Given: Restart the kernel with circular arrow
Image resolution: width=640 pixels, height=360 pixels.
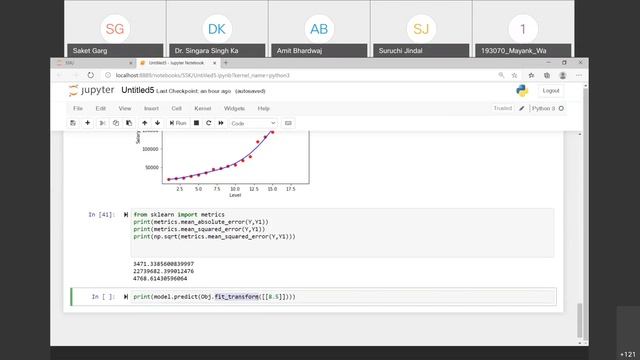Looking at the screenshot, I should (x=209, y=123).
